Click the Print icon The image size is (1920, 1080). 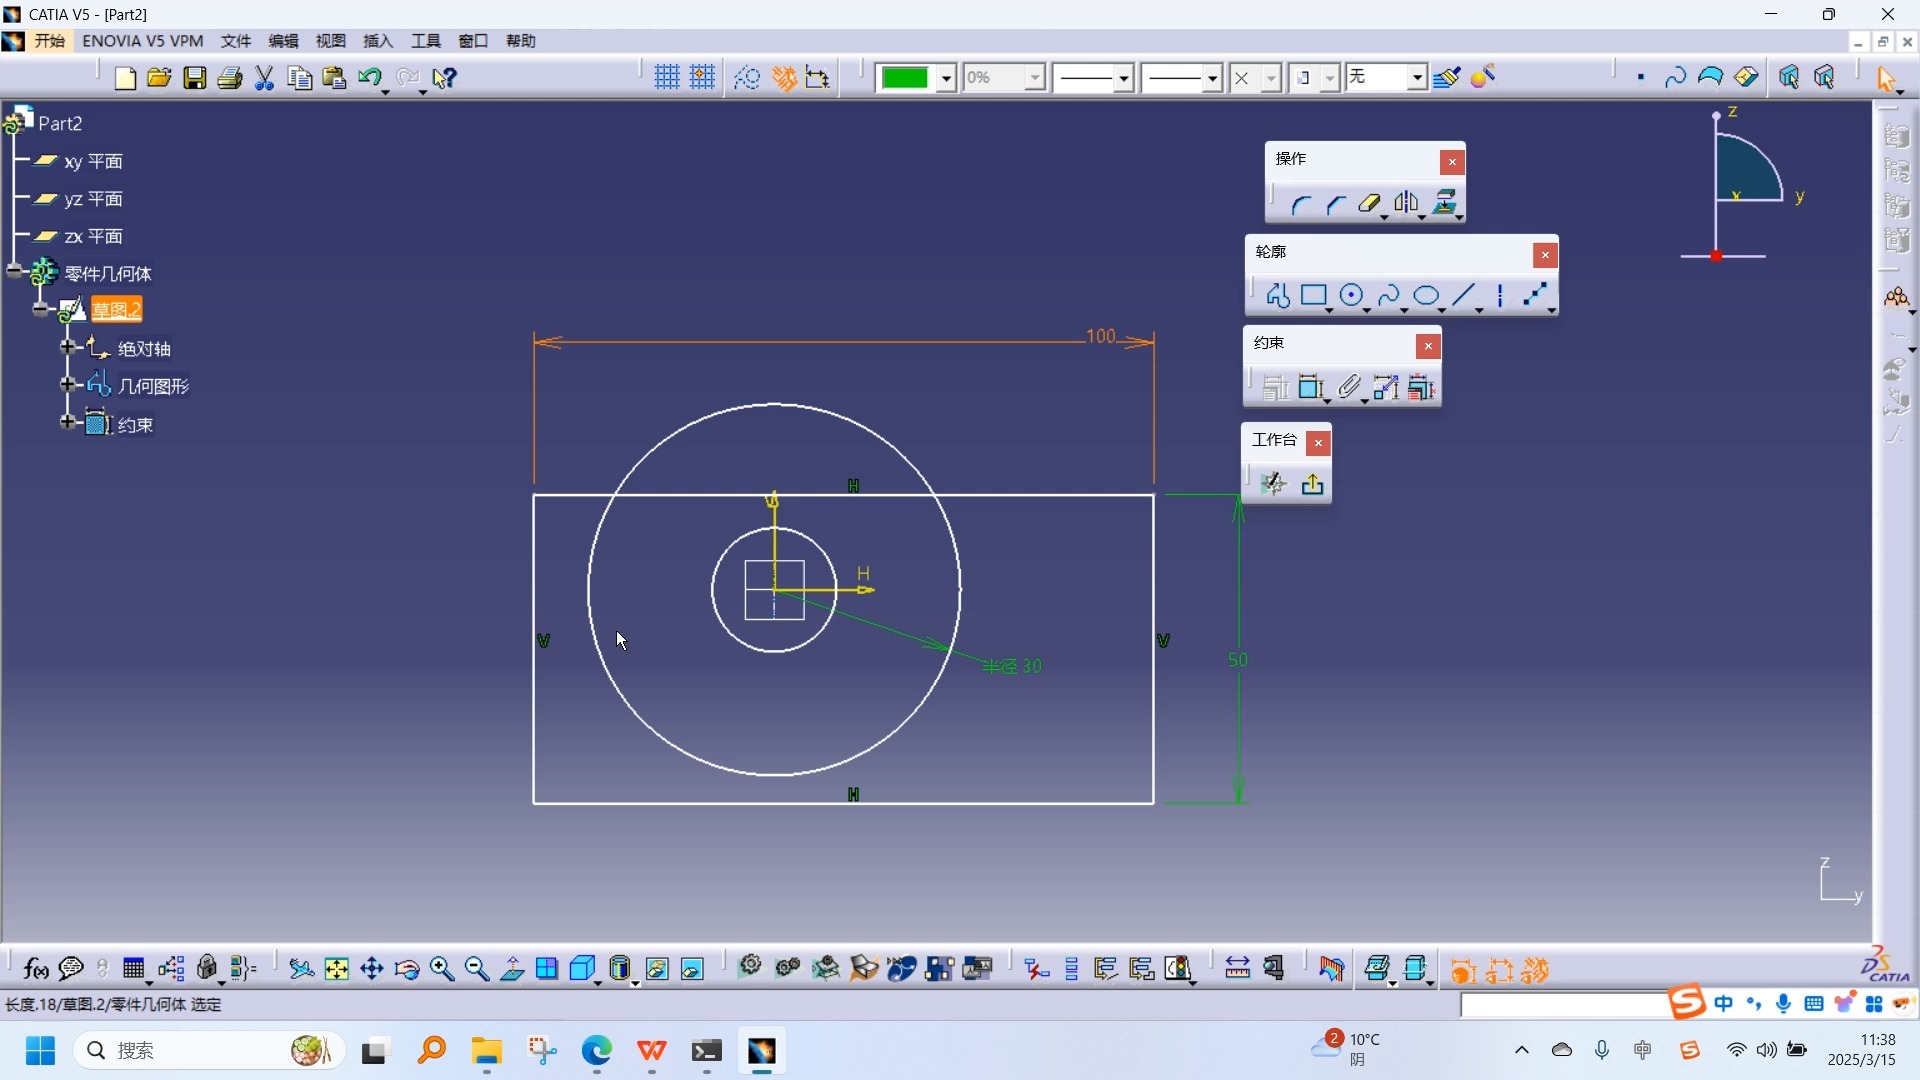pos(230,78)
